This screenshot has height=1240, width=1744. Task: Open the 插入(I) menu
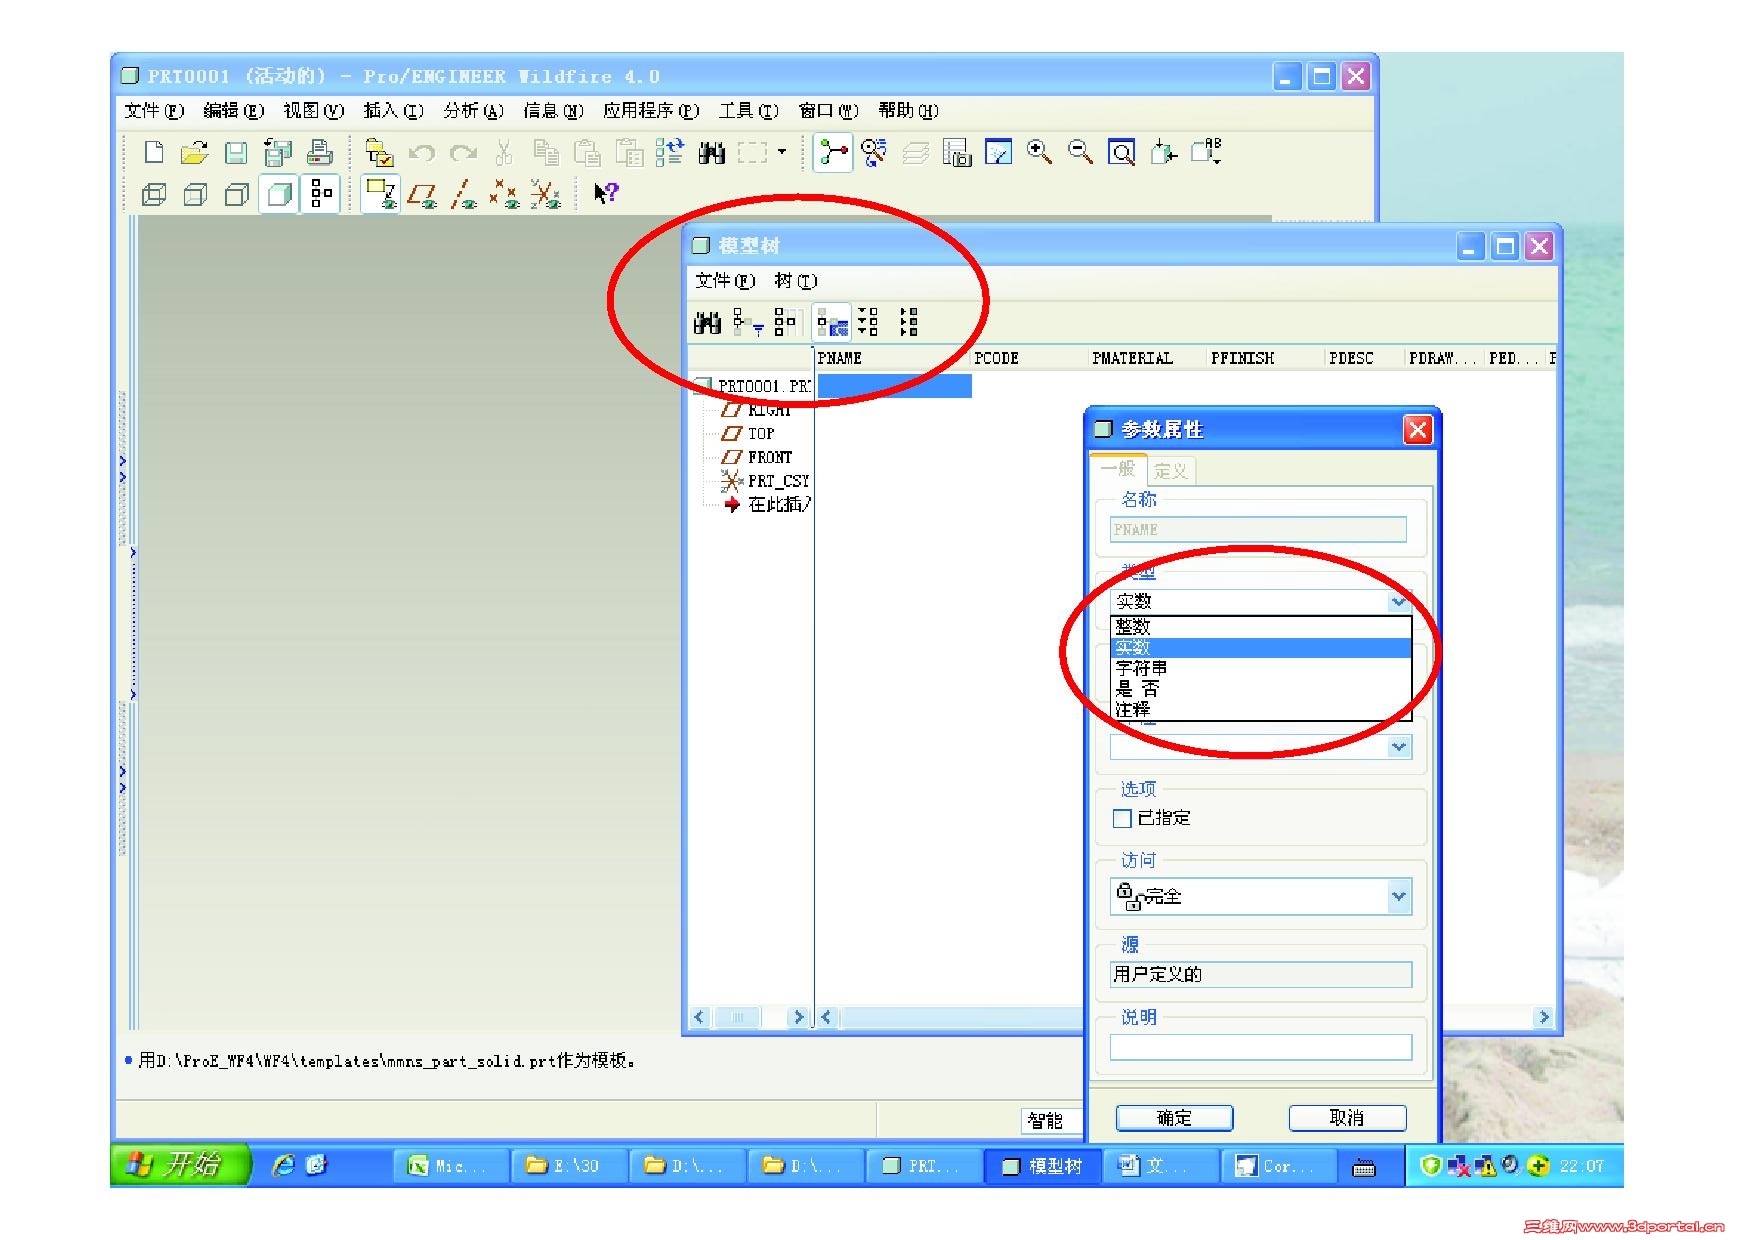click(393, 111)
